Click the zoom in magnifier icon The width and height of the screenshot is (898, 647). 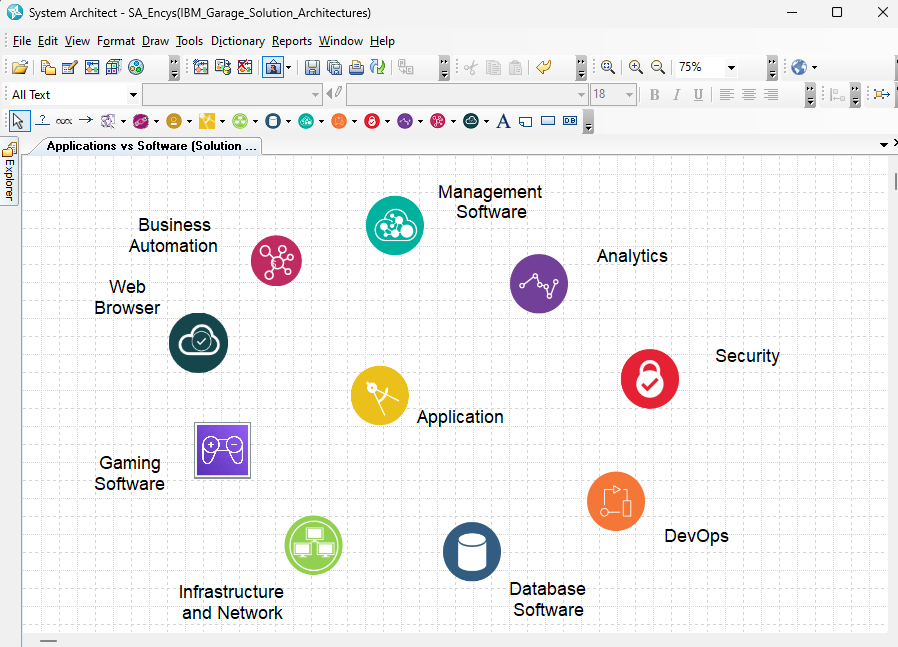635,68
